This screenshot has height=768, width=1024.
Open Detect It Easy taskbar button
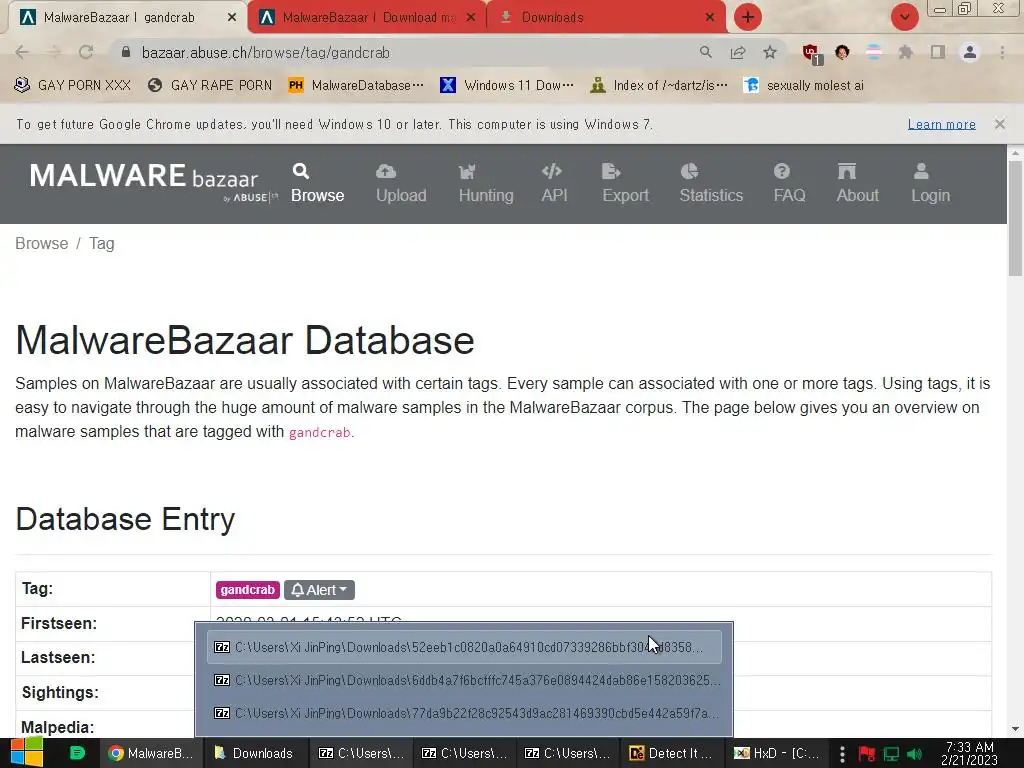point(671,753)
